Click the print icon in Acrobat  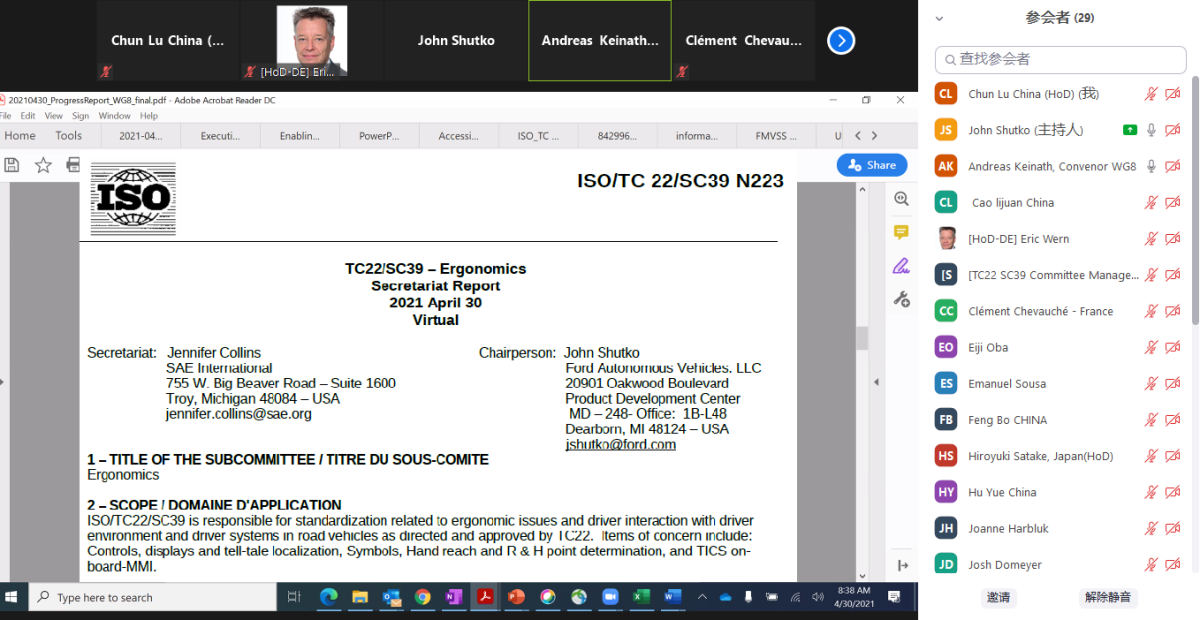pyautogui.click(x=73, y=165)
